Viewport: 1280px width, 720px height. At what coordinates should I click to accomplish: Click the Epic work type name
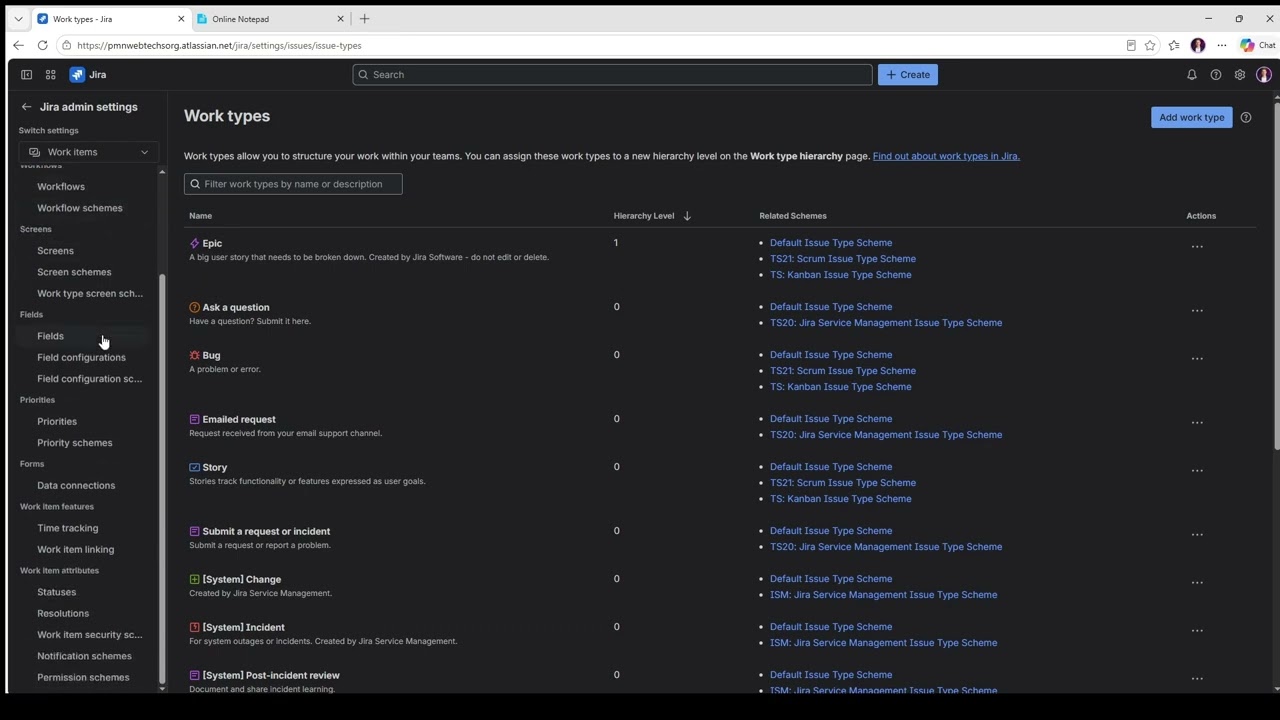[212, 243]
